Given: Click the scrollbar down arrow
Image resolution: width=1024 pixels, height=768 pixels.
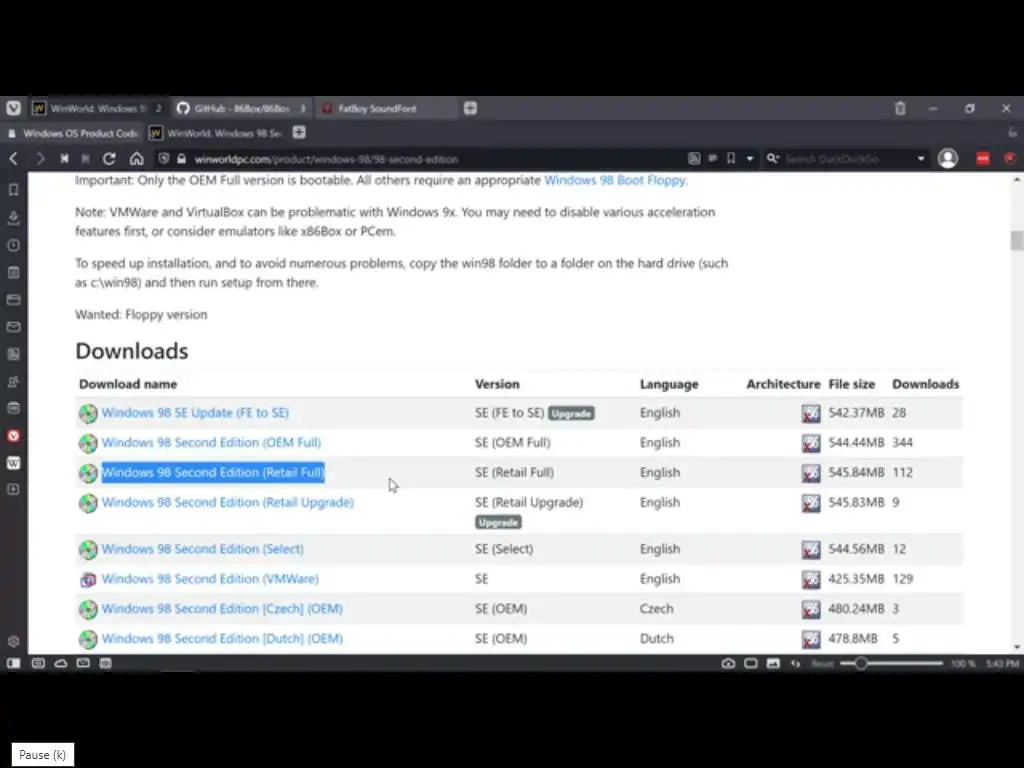Looking at the screenshot, I should [1016, 647].
